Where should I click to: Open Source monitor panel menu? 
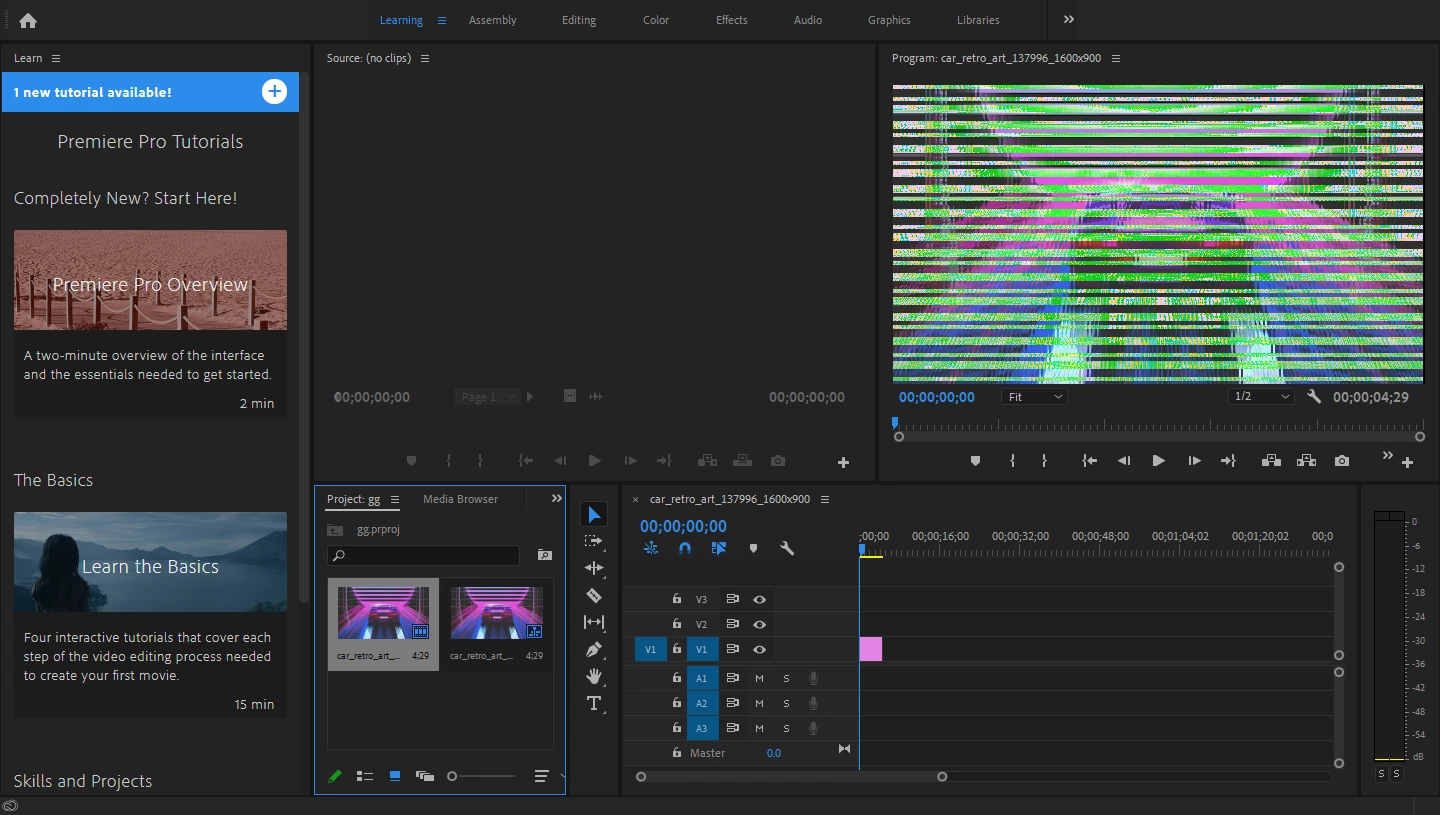pyautogui.click(x=425, y=58)
